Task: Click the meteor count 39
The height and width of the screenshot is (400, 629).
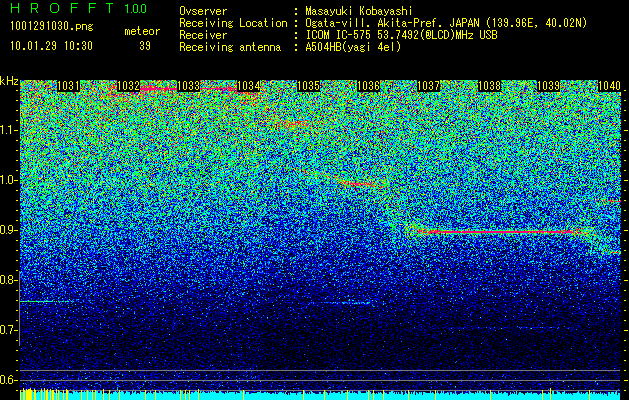Action: click(x=145, y=46)
